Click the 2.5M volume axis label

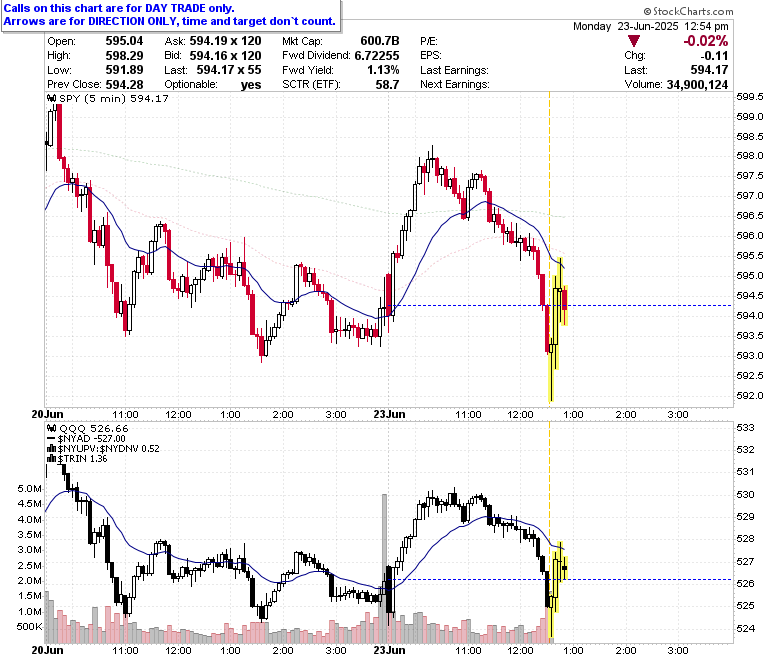30,565
